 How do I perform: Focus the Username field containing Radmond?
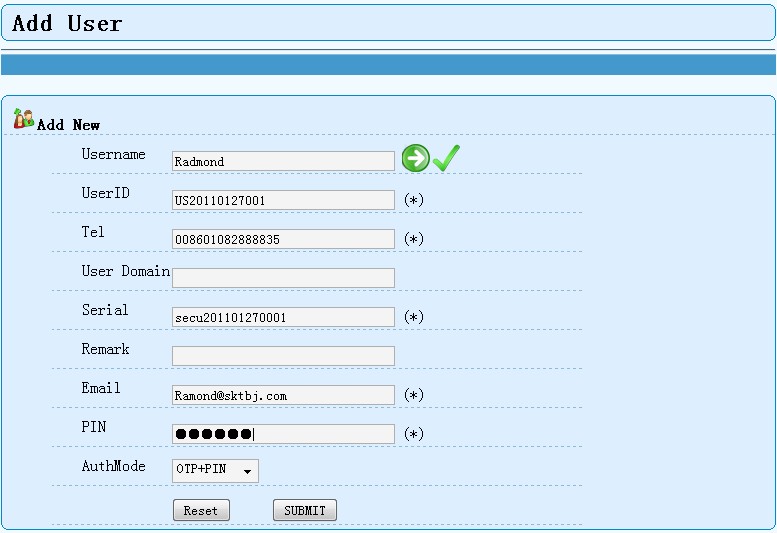[x=283, y=161]
